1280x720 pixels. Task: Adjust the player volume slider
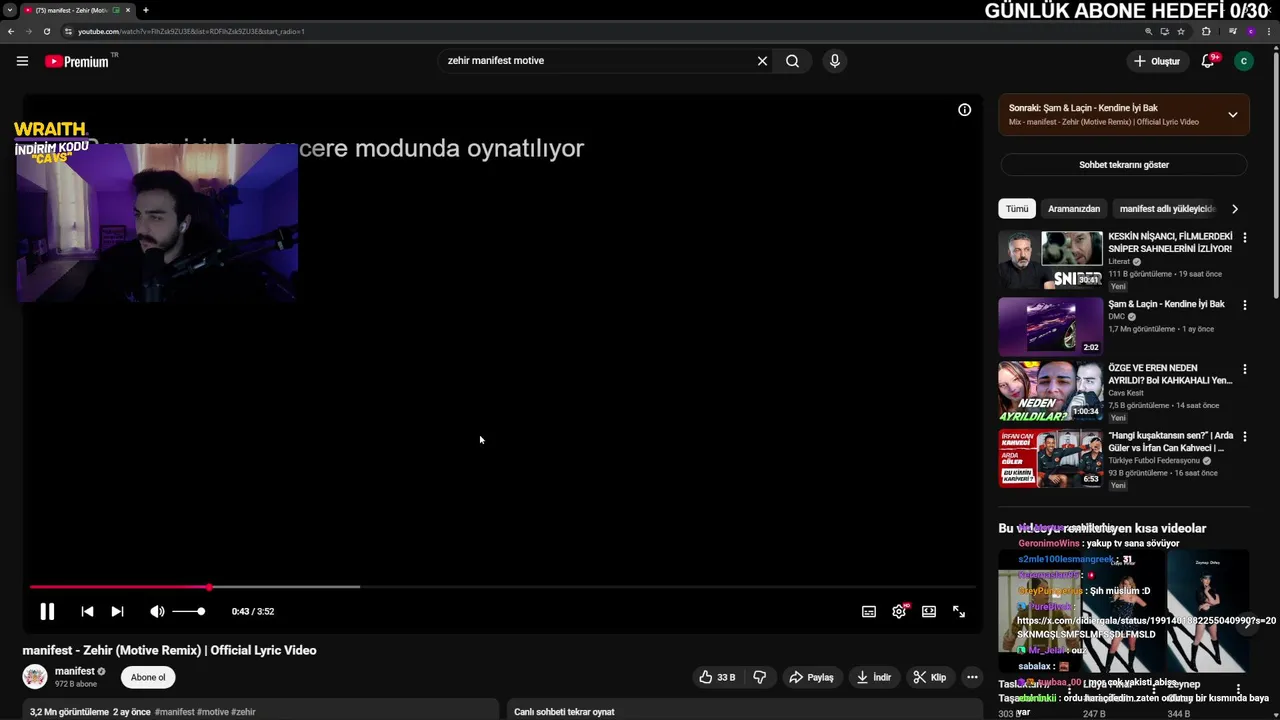pyautogui.click(x=188, y=612)
